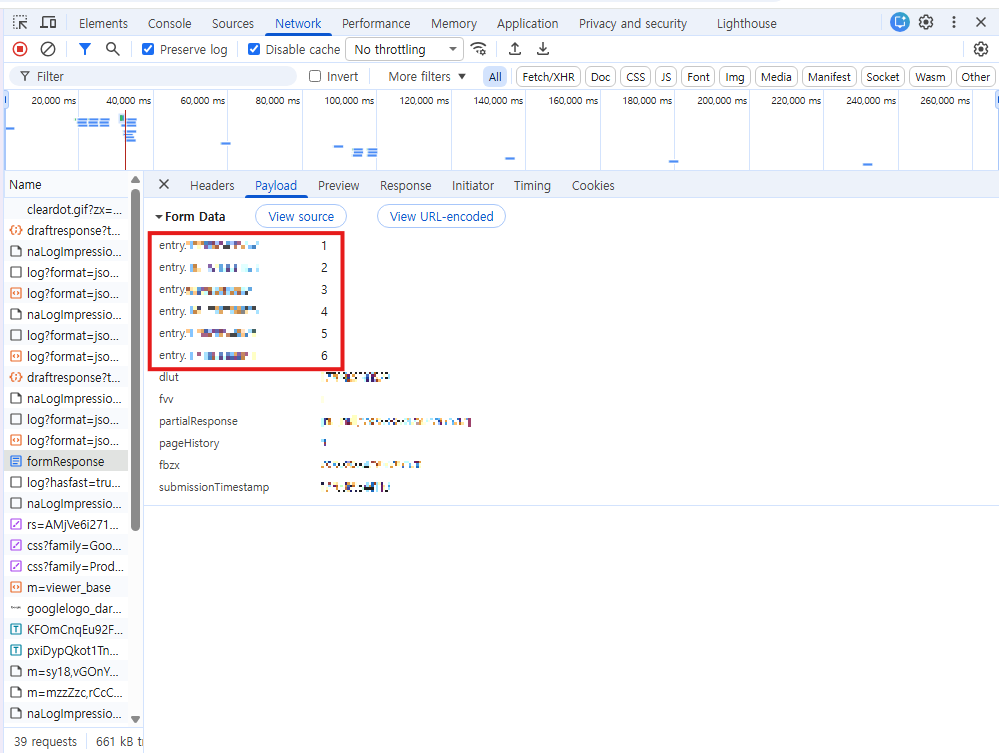Click the View URL-encoded button
This screenshot has height=753, width=999.
click(x=441, y=217)
